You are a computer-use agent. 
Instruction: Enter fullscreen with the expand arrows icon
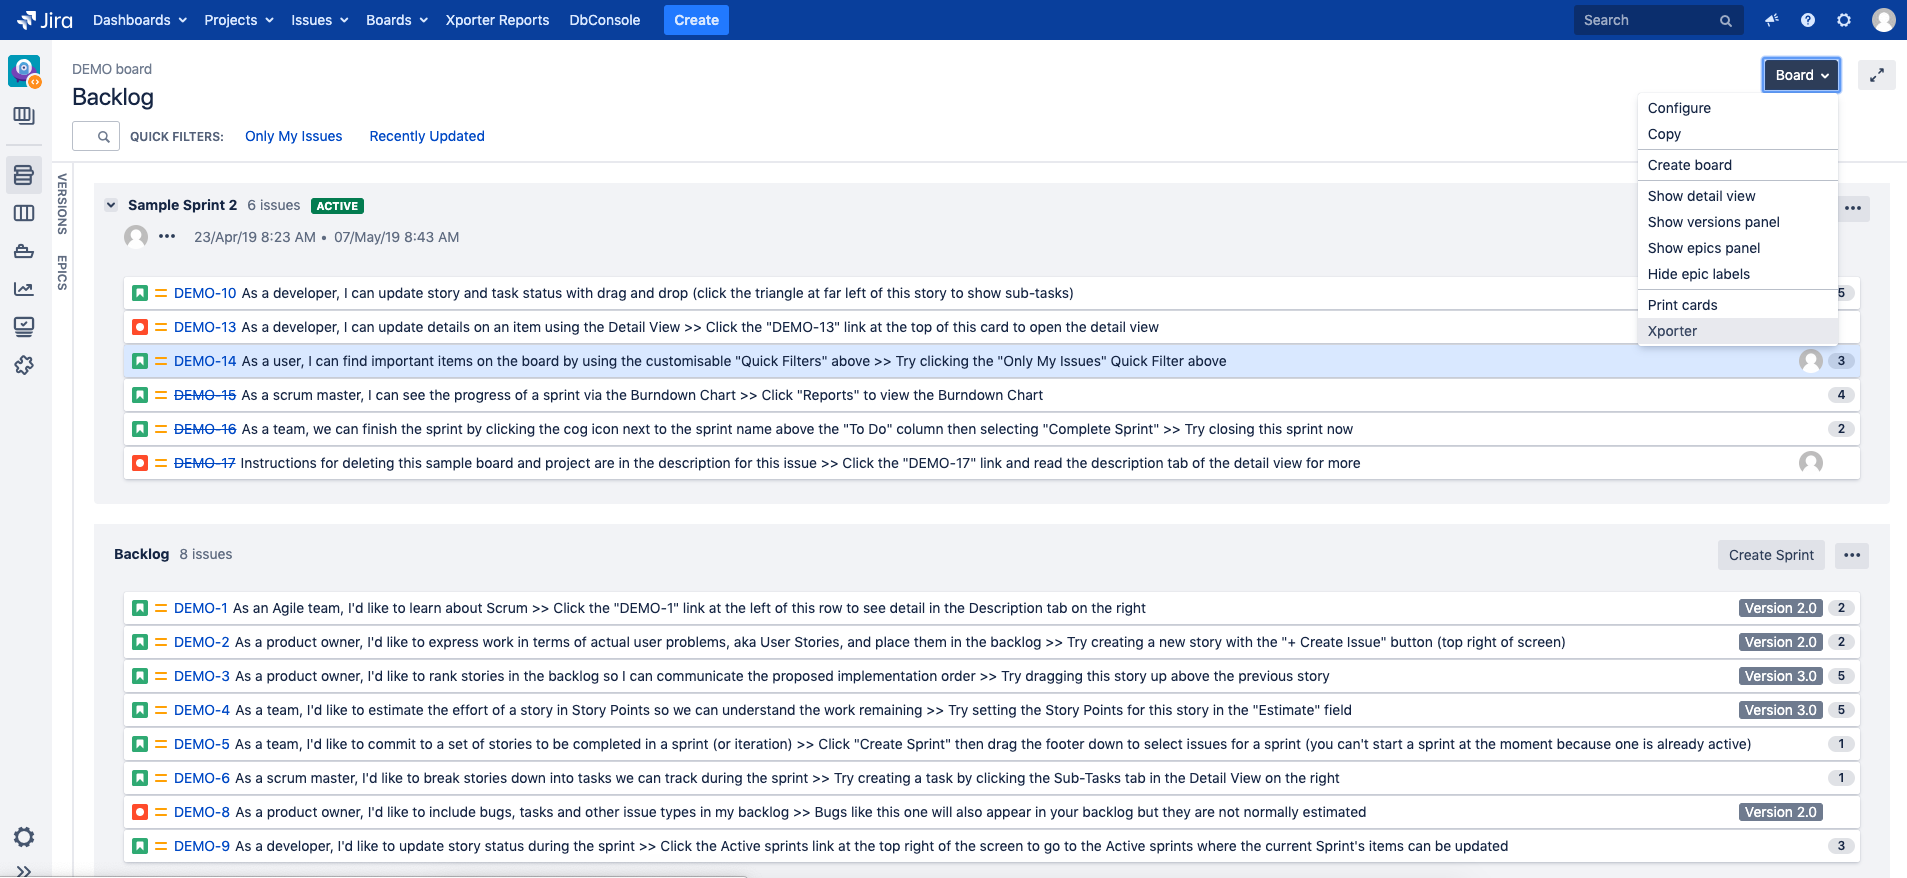coord(1876,75)
